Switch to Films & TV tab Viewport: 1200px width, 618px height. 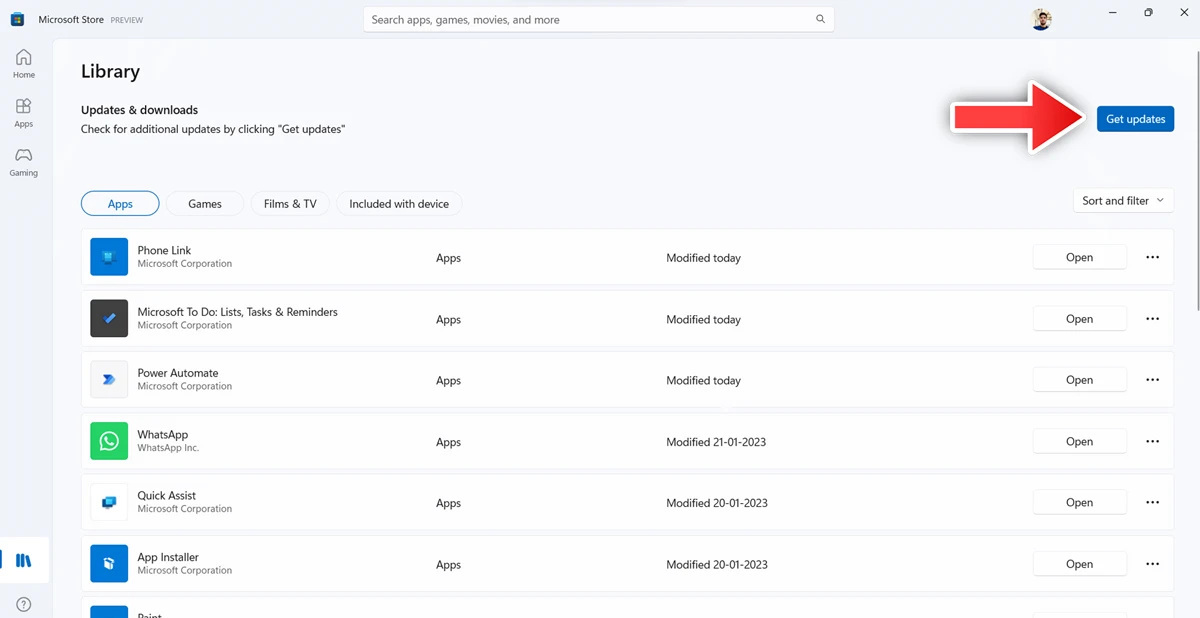(290, 204)
